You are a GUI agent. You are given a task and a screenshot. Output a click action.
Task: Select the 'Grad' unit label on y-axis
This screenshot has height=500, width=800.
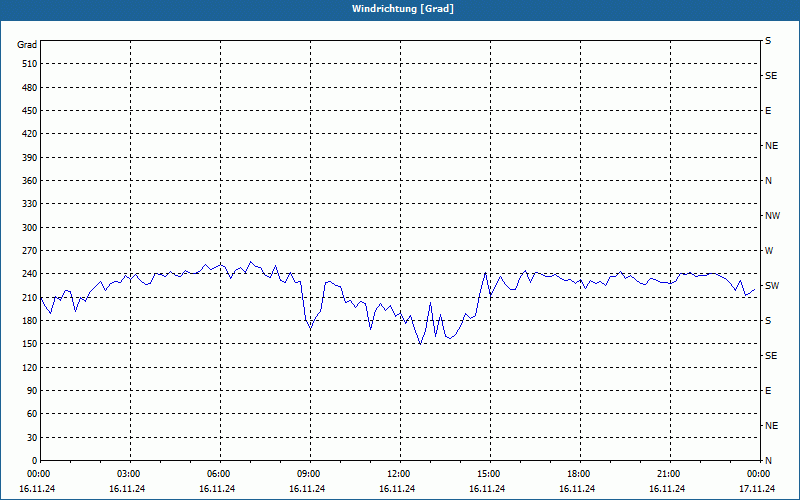27,45
